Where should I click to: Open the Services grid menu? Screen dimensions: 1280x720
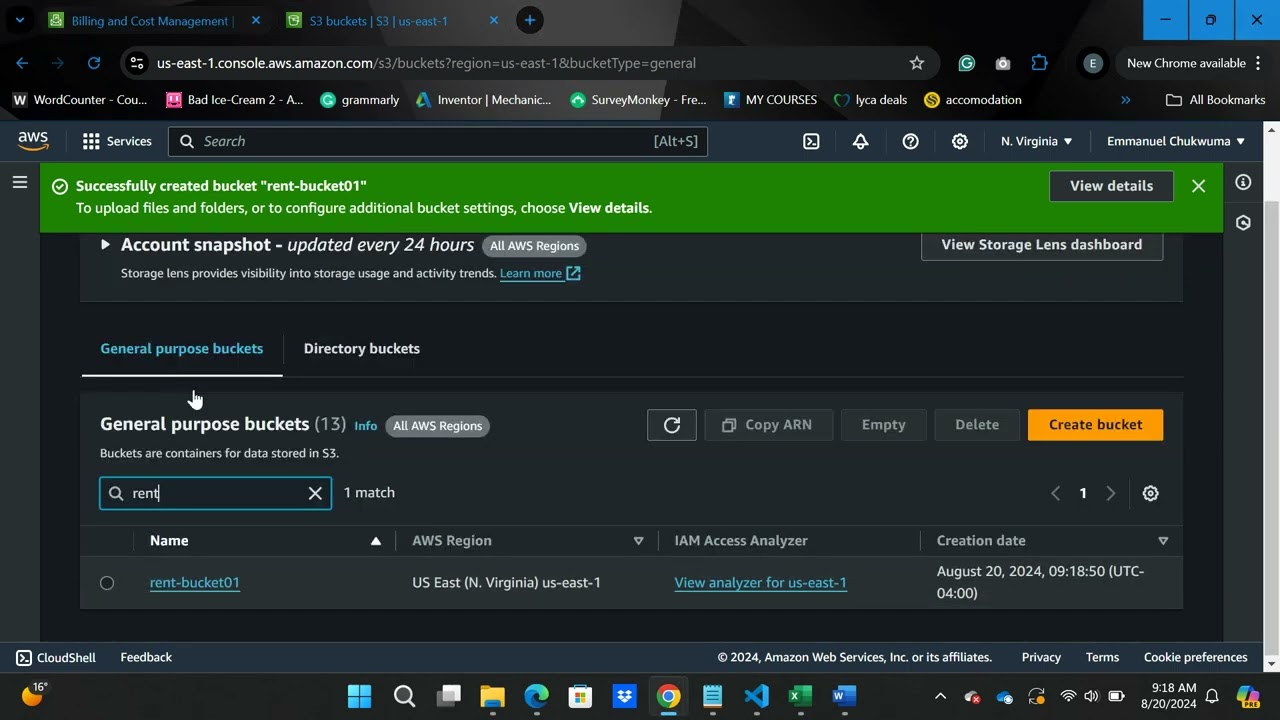coord(117,141)
